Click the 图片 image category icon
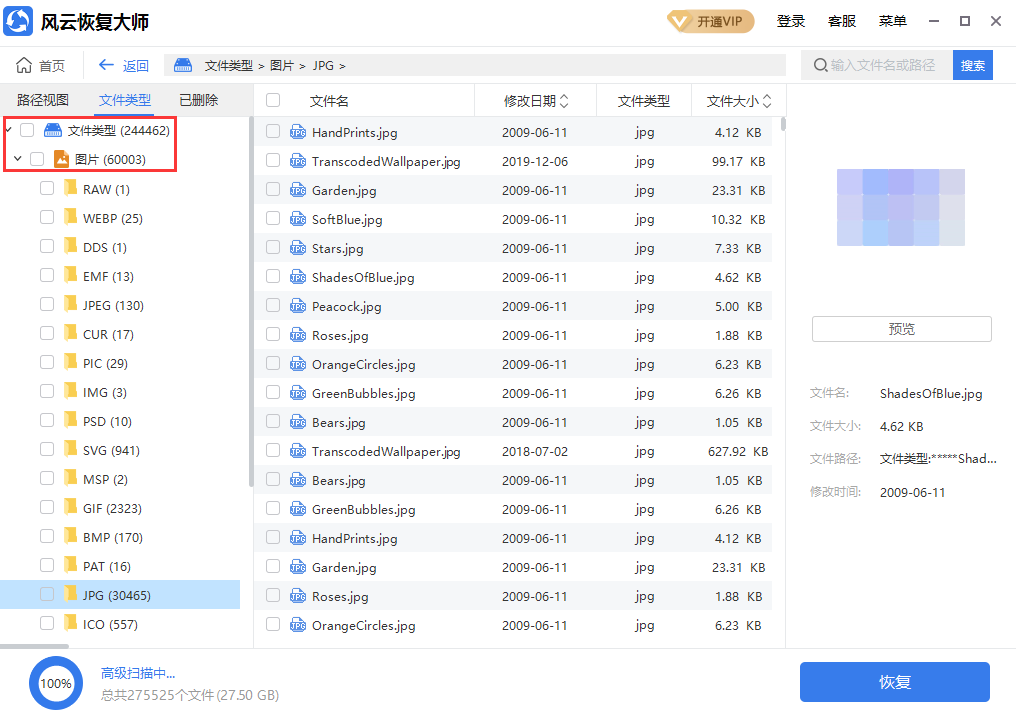This screenshot has width=1016, height=714. 61,159
